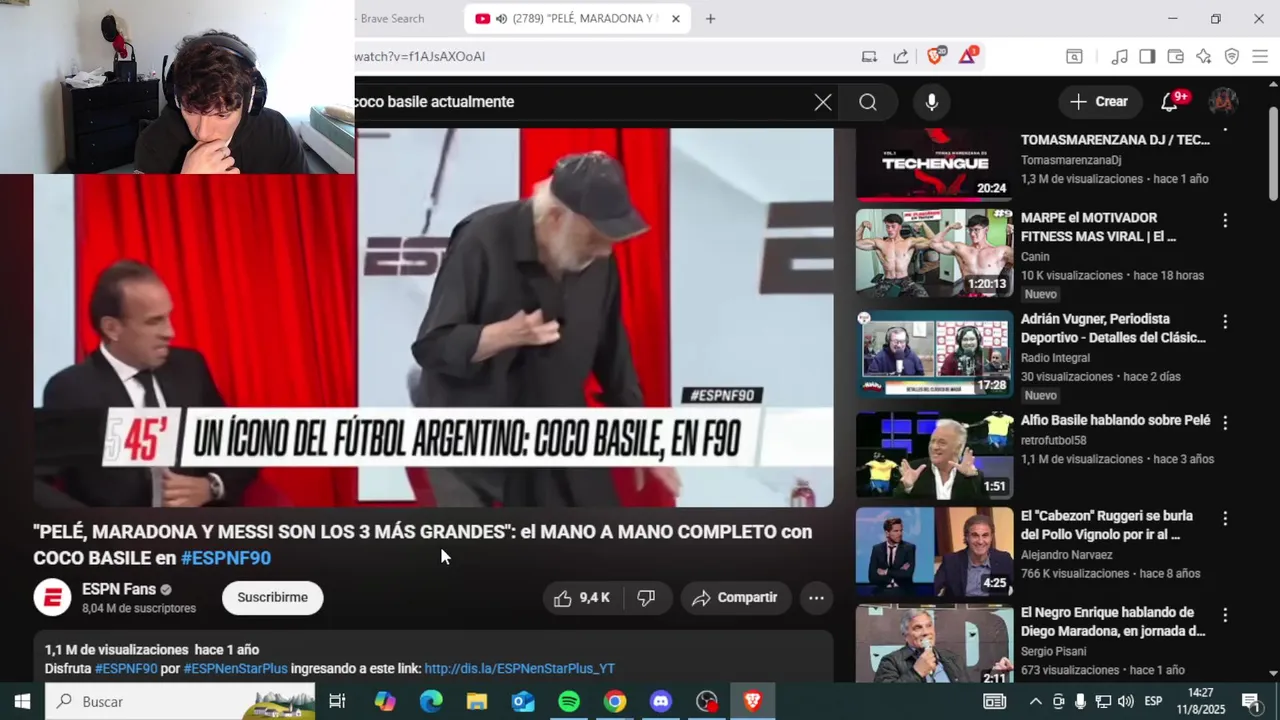The image size is (1280, 720).
Task: Close the YouTube video browser tab
Action: (x=675, y=19)
